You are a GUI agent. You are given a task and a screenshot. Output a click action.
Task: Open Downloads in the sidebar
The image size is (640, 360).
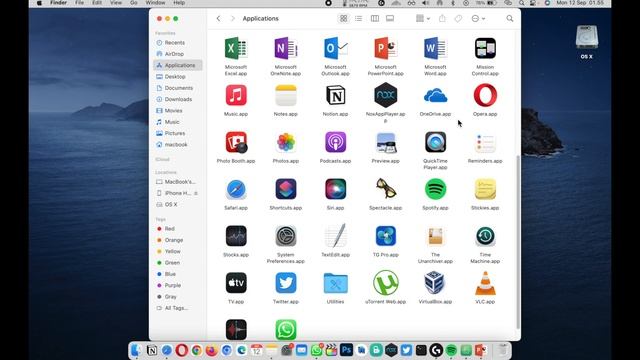(x=178, y=99)
